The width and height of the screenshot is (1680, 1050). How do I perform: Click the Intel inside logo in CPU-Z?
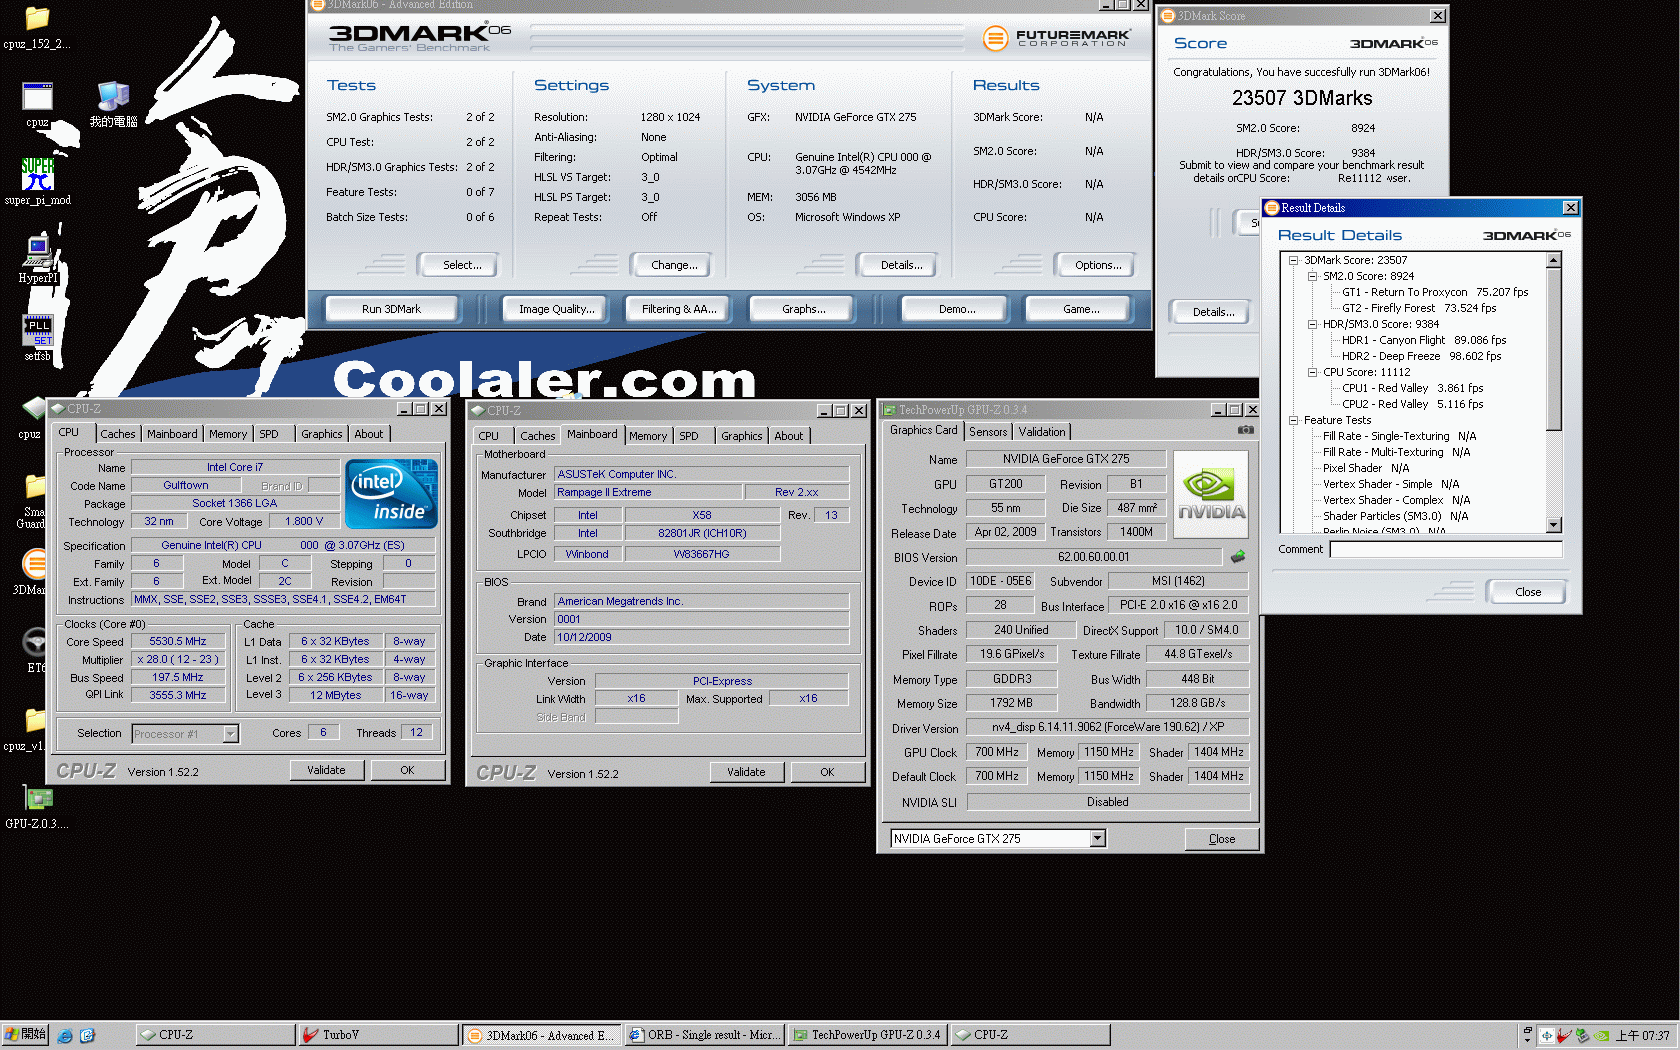point(391,494)
